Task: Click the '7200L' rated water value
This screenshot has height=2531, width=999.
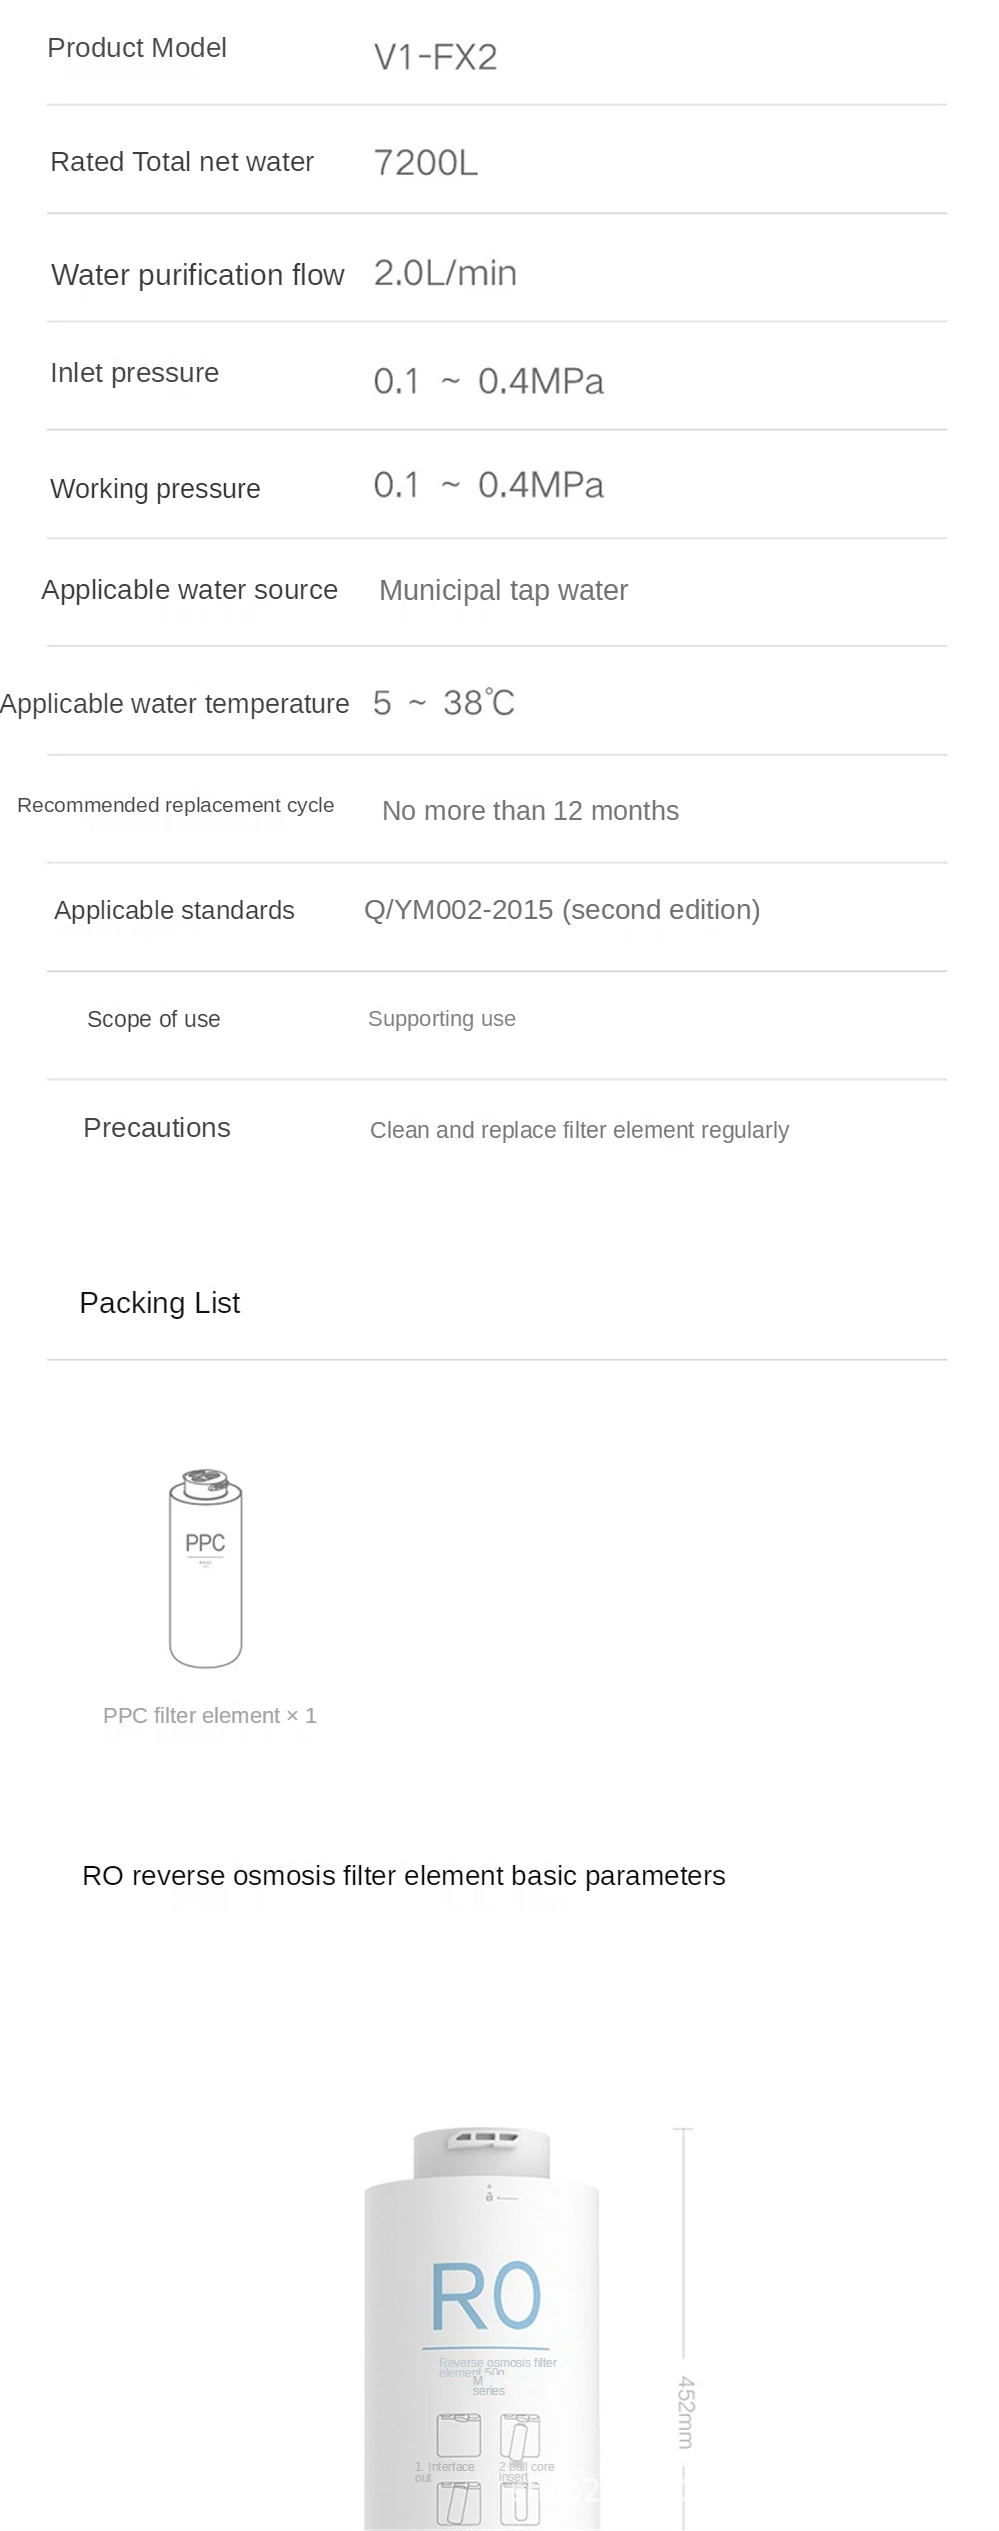Action: (x=425, y=163)
